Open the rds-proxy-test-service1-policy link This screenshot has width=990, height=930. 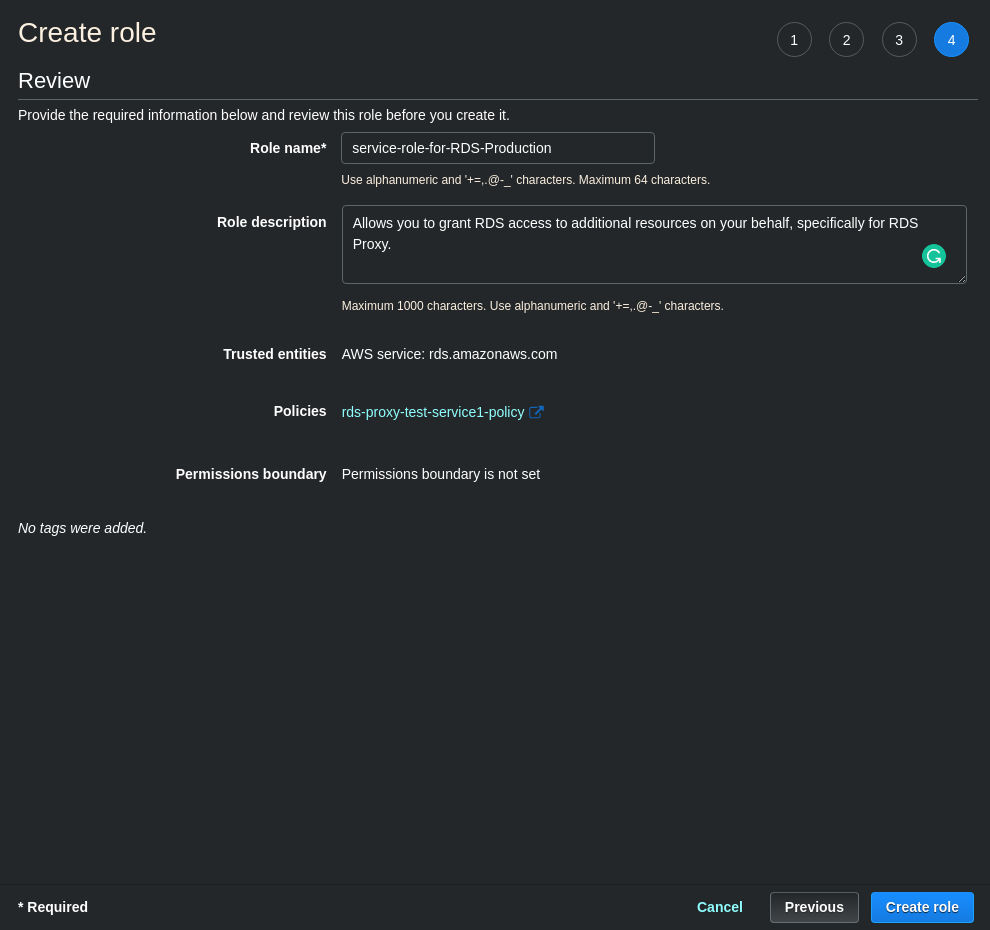point(433,412)
